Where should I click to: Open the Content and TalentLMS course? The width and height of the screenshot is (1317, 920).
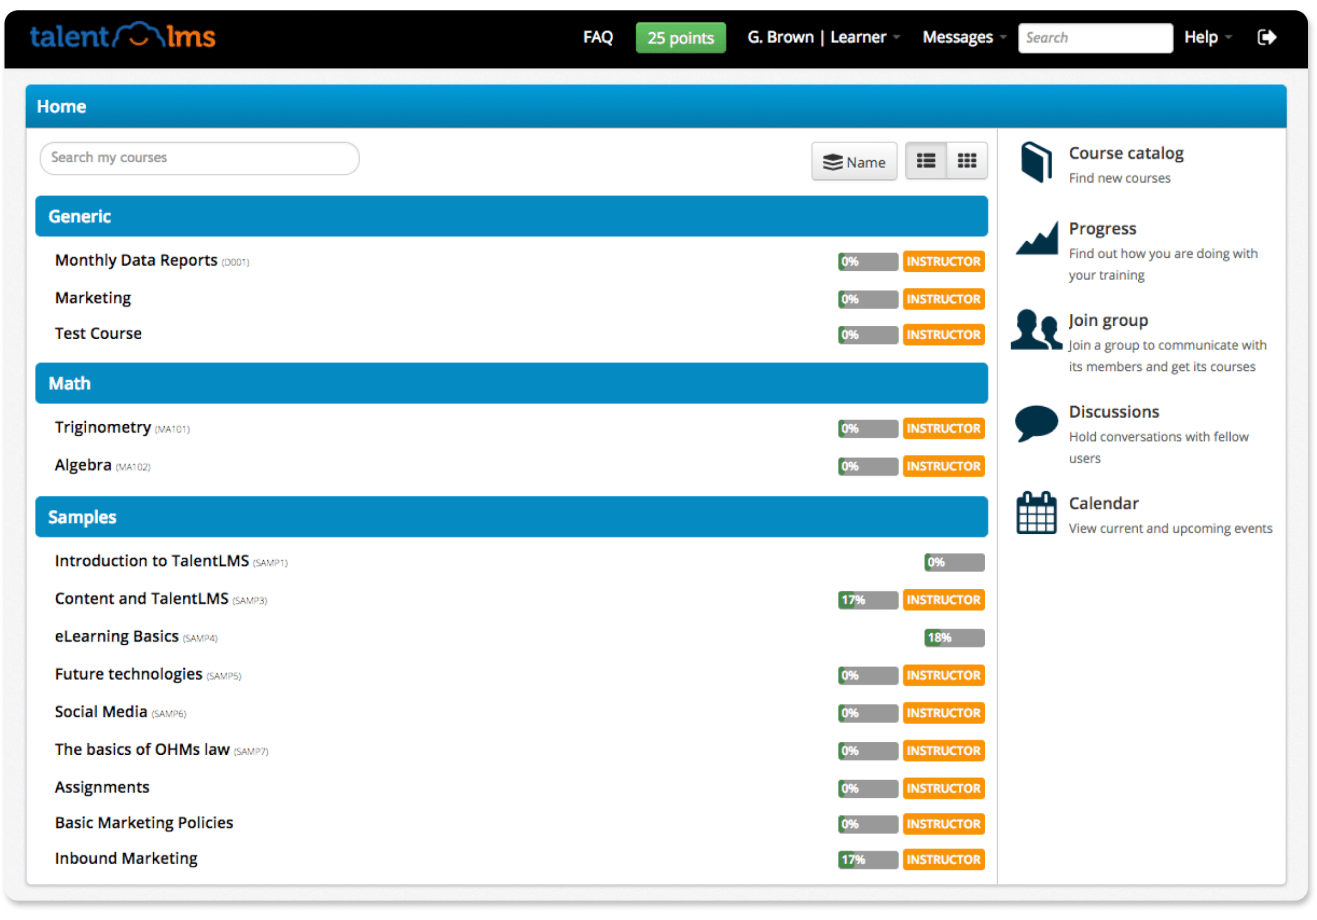[142, 599]
